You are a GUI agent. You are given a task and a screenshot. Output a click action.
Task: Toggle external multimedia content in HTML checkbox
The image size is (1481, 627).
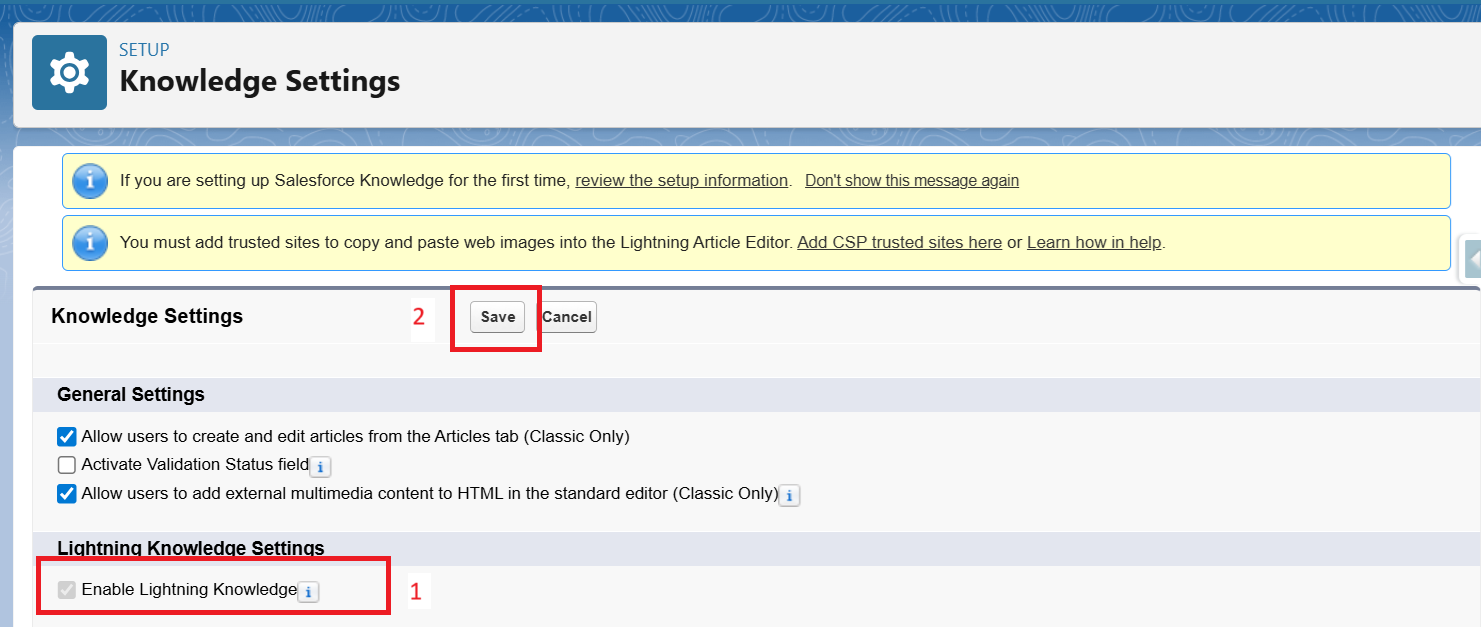67,493
